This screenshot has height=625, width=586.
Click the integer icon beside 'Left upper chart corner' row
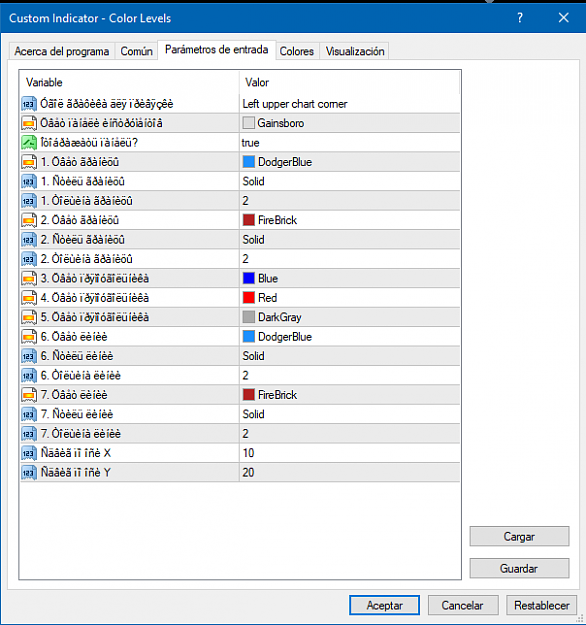[29, 104]
